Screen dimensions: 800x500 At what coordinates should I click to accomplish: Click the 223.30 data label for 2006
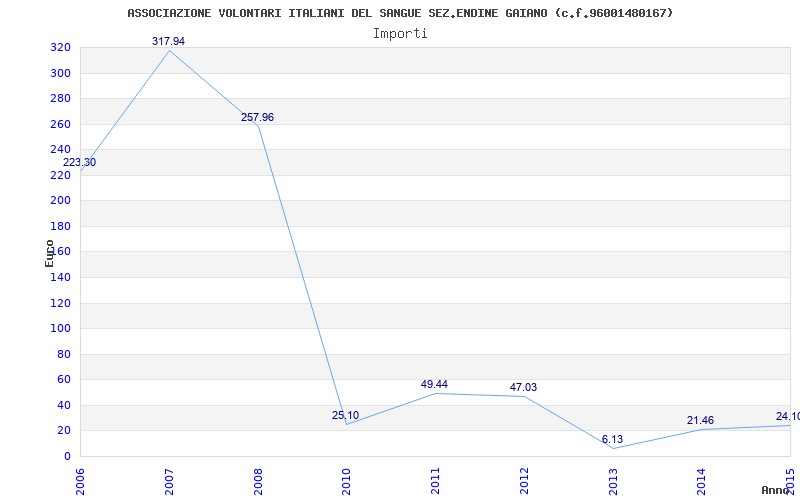pos(79,163)
